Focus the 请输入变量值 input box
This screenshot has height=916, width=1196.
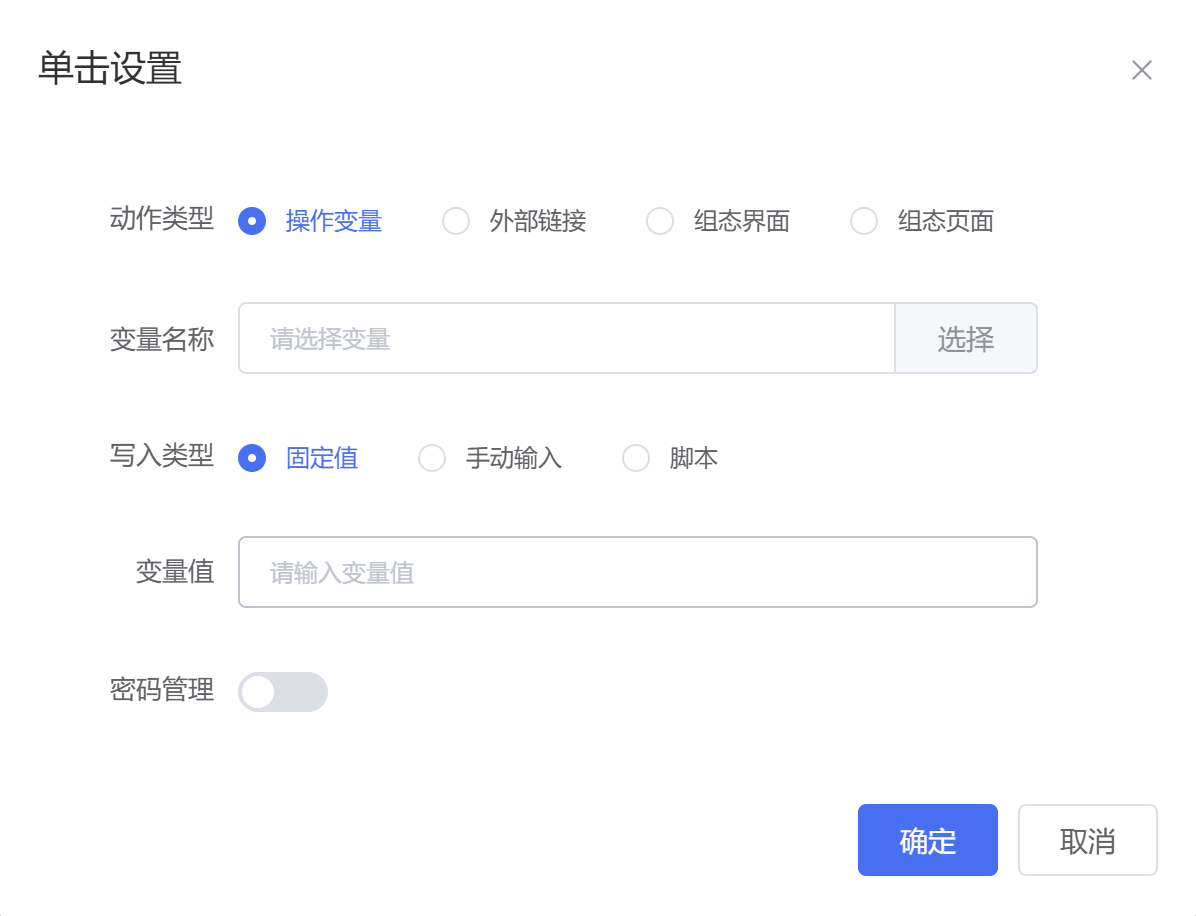click(x=637, y=573)
